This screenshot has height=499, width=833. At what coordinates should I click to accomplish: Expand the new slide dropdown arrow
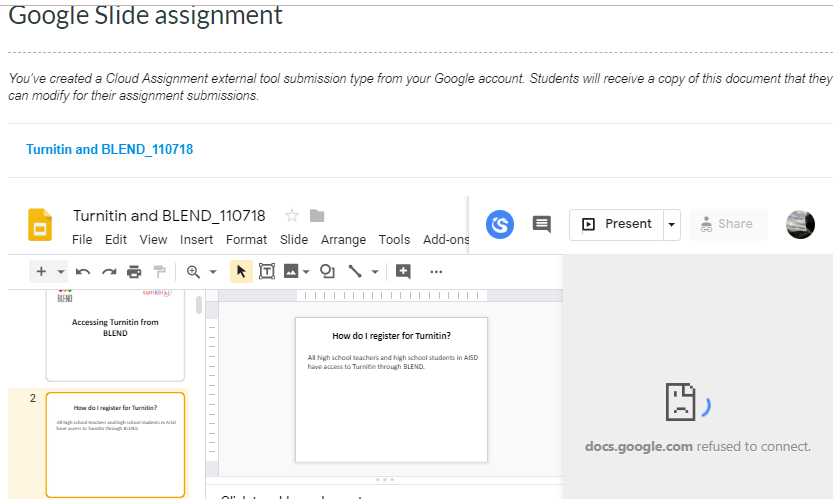(x=62, y=272)
